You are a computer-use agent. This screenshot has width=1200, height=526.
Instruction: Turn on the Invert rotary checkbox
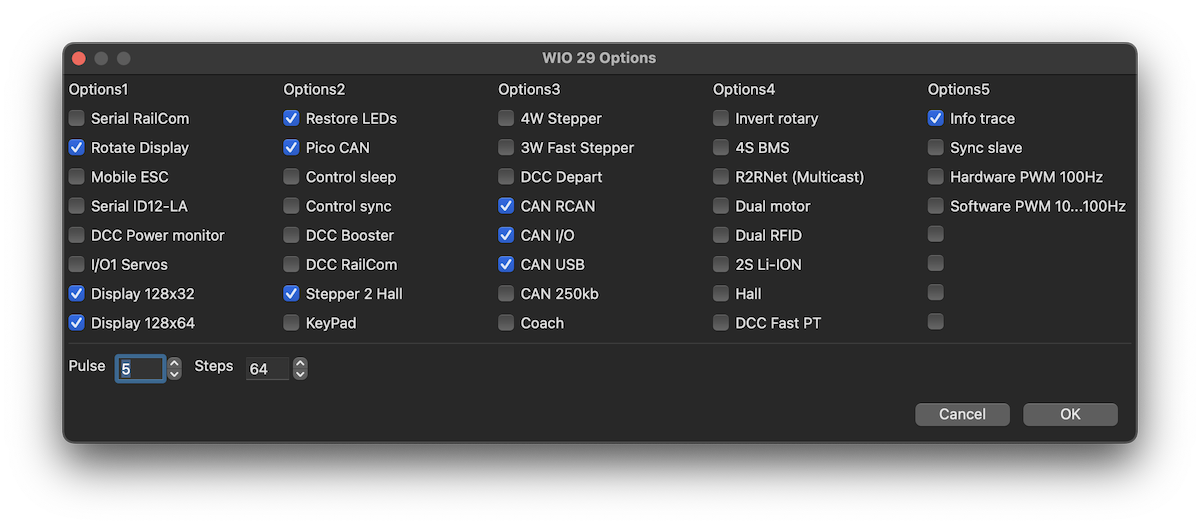click(x=721, y=118)
